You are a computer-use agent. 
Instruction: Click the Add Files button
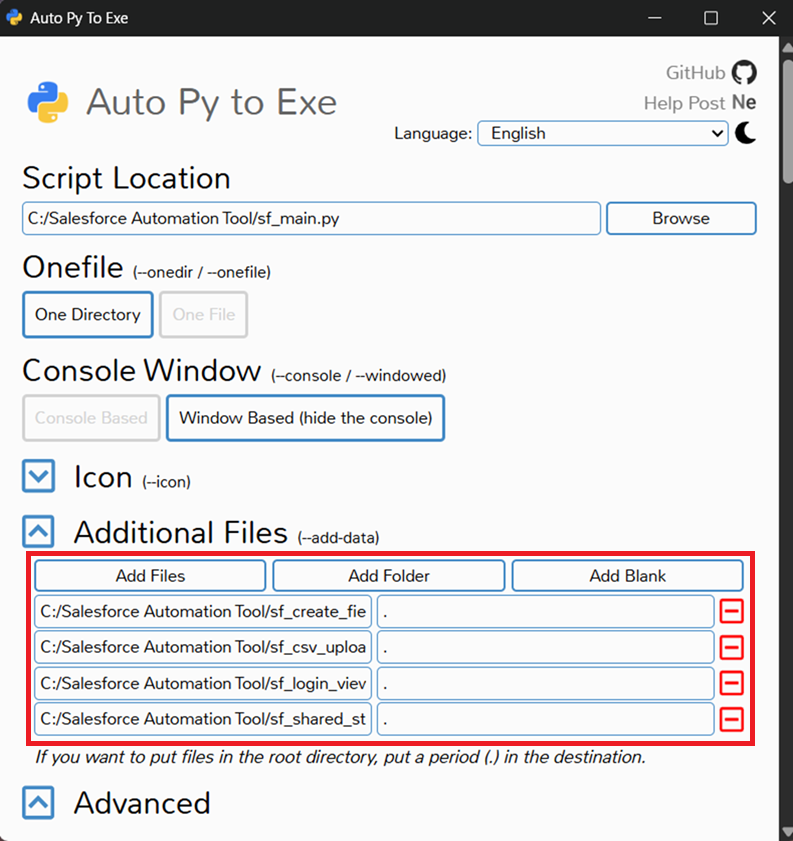coord(150,575)
